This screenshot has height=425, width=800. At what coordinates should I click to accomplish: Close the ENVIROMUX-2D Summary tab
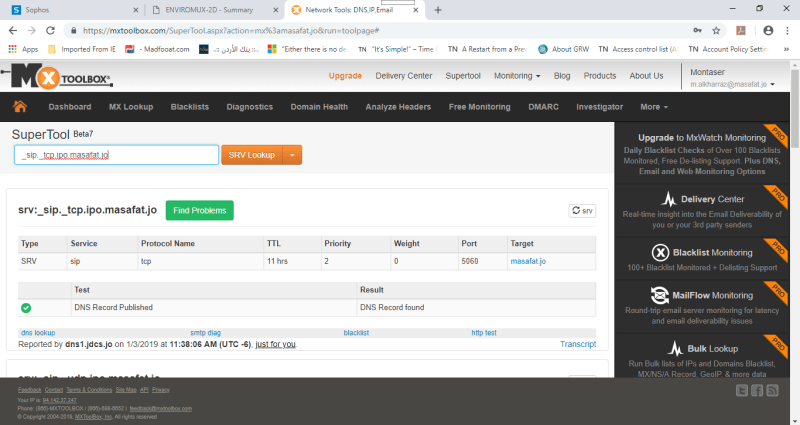point(276,10)
